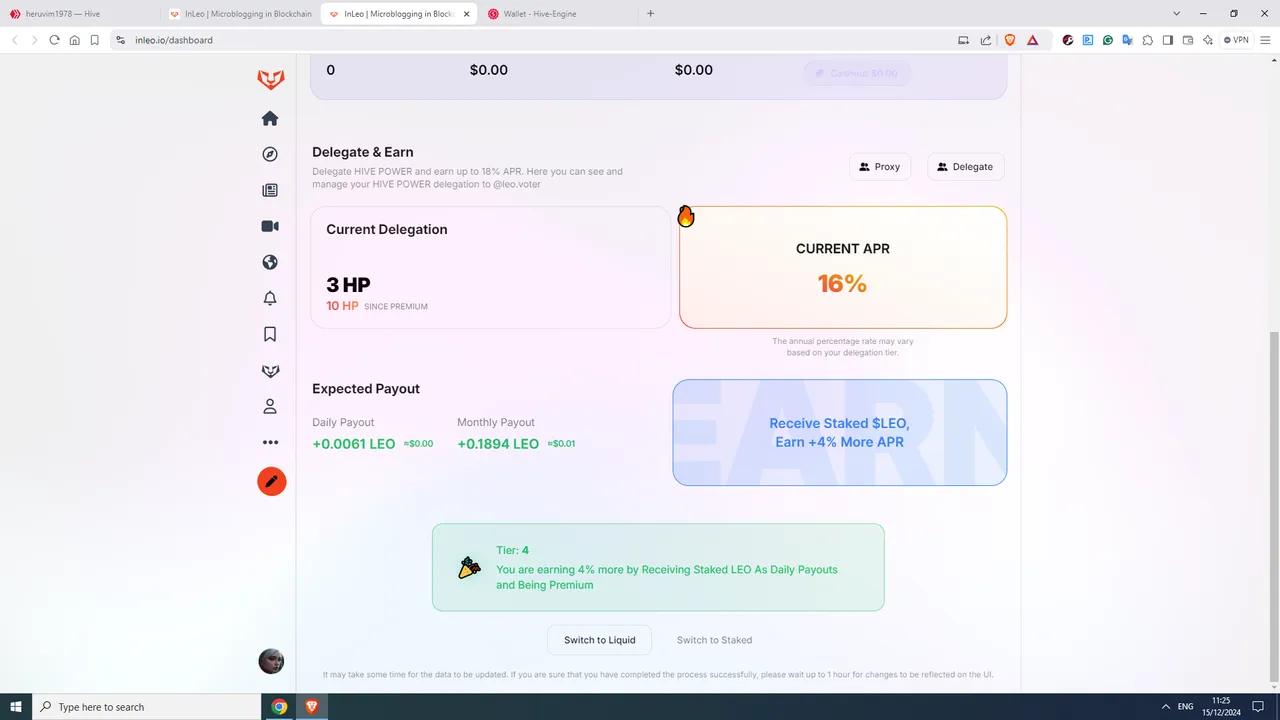
Task: Click the VPN button
Action: point(1237,40)
